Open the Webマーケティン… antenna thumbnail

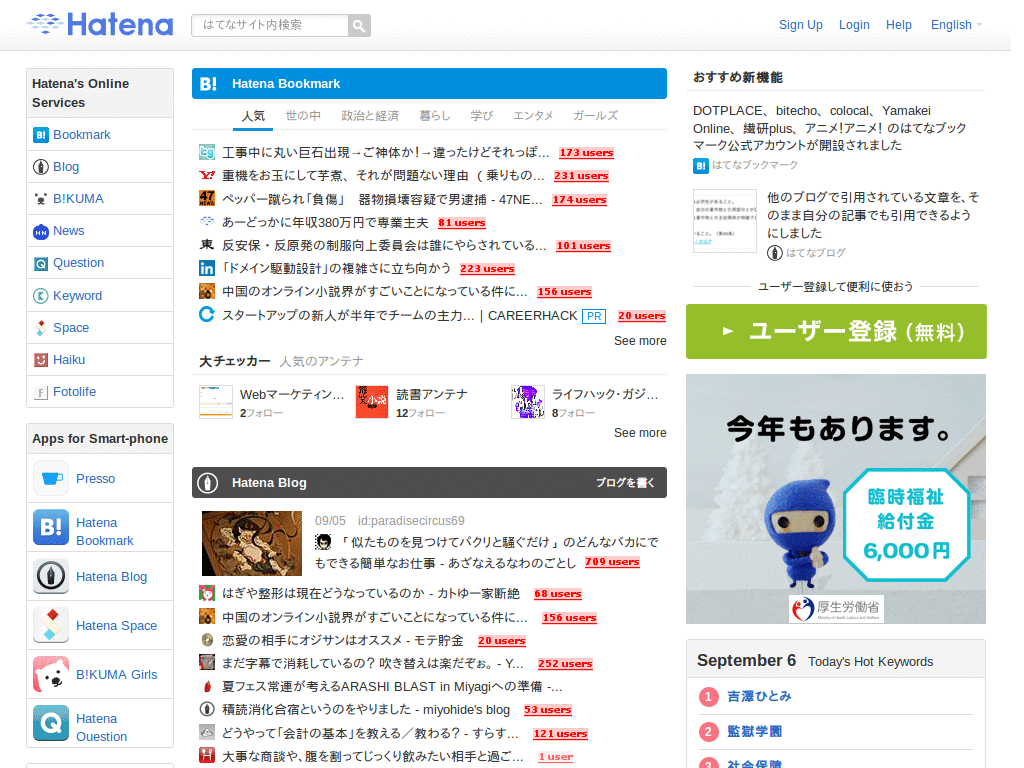pos(216,402)
